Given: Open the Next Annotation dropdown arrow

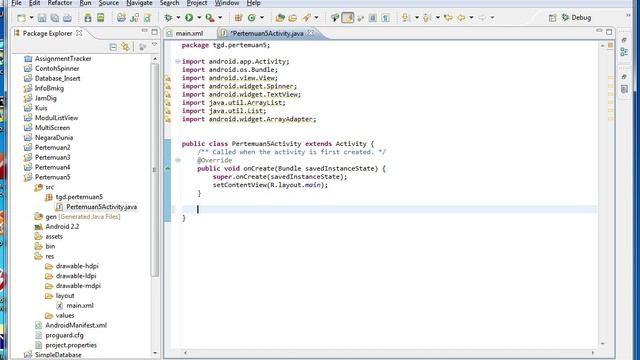Looking at the screenshot, I should pos(416,18).
